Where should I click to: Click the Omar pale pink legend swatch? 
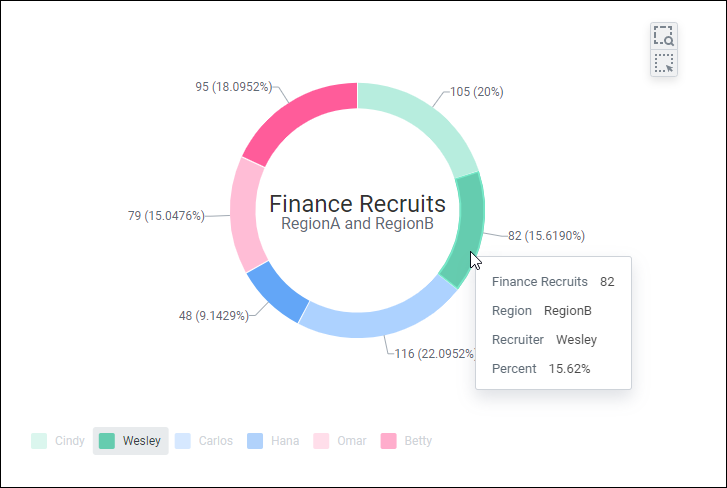(x=321, y=441)
